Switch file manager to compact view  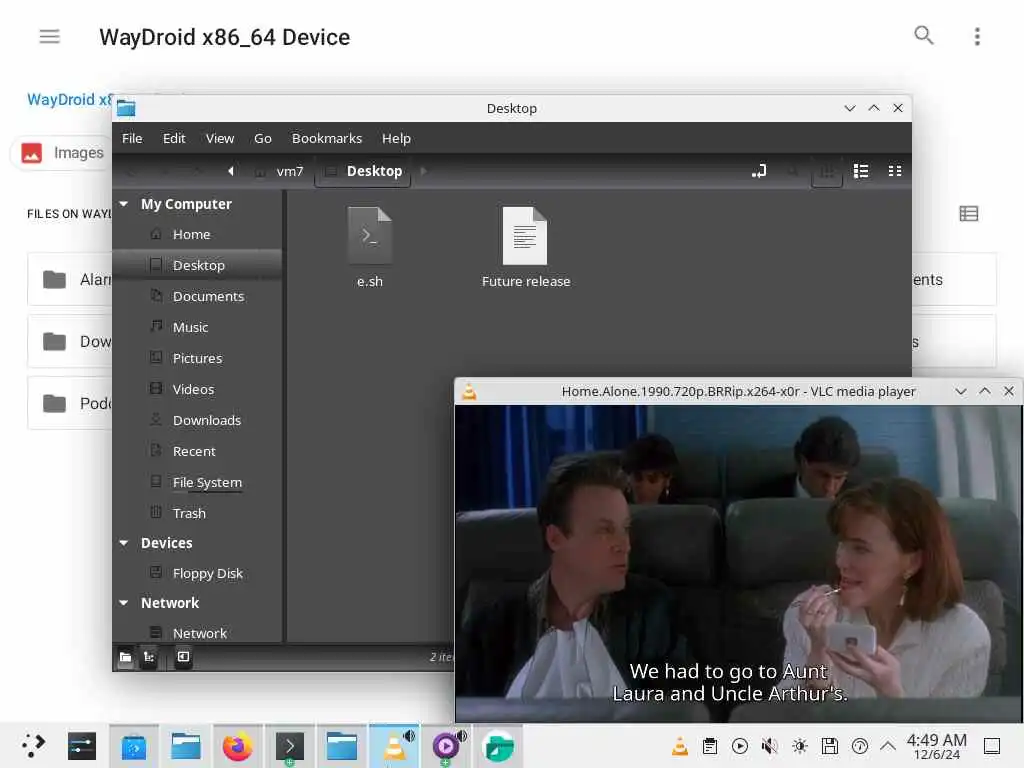pos(895,171)
